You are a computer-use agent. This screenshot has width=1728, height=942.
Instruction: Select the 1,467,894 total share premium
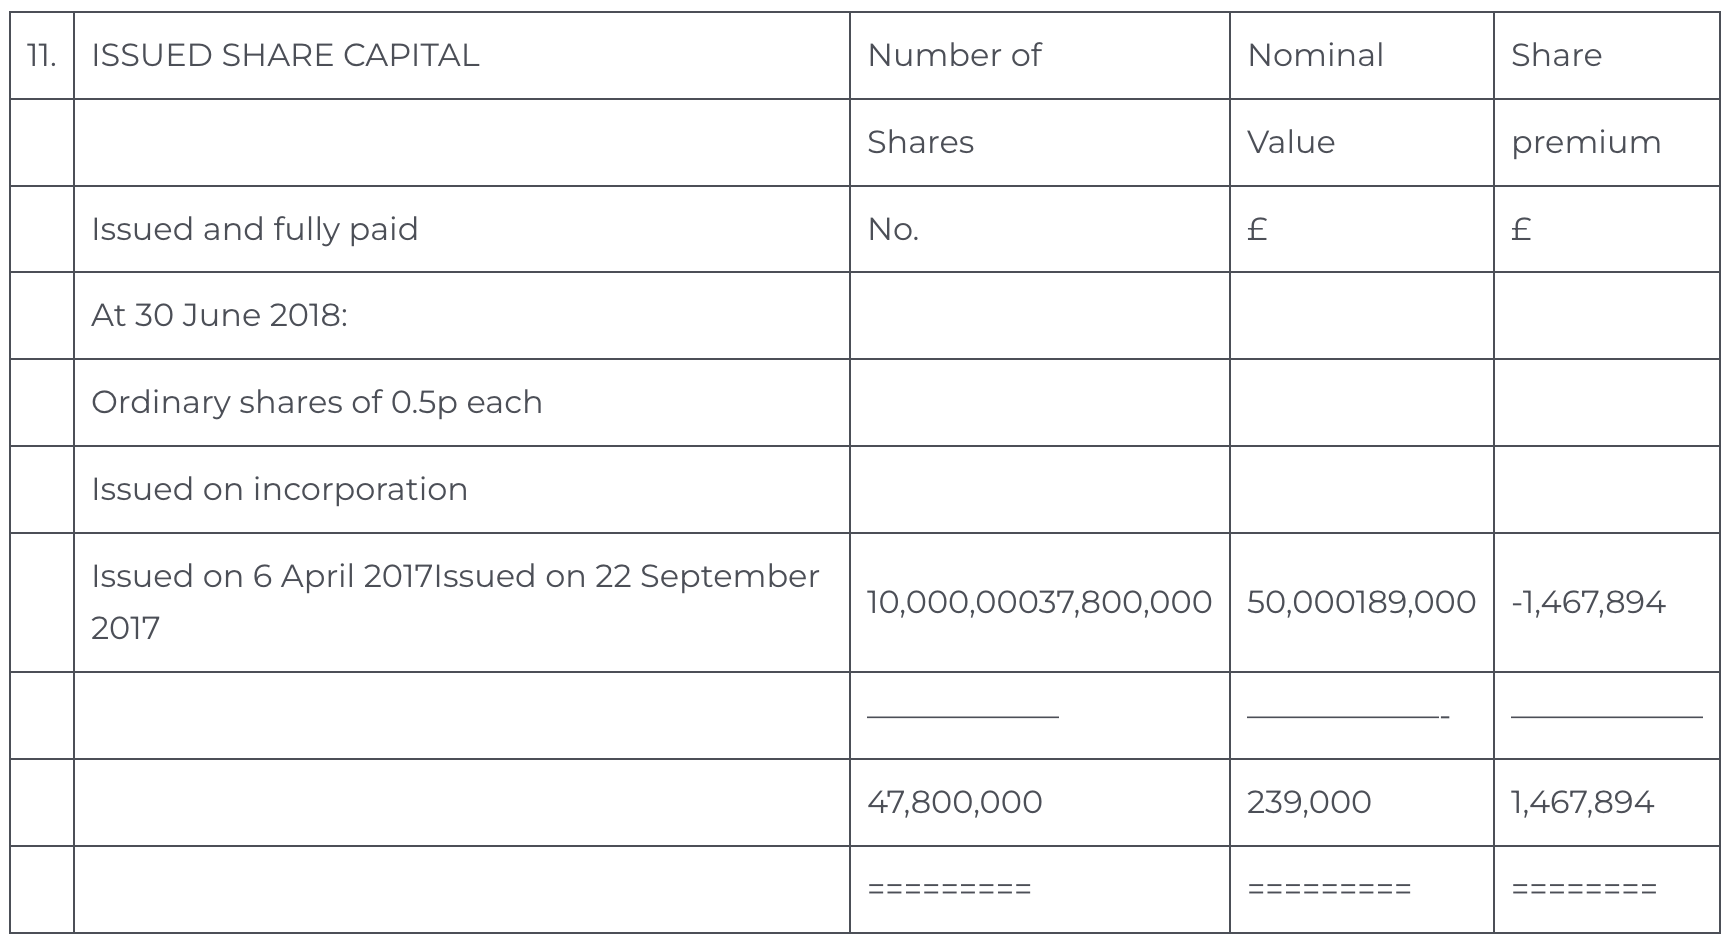click(1582, 803)
